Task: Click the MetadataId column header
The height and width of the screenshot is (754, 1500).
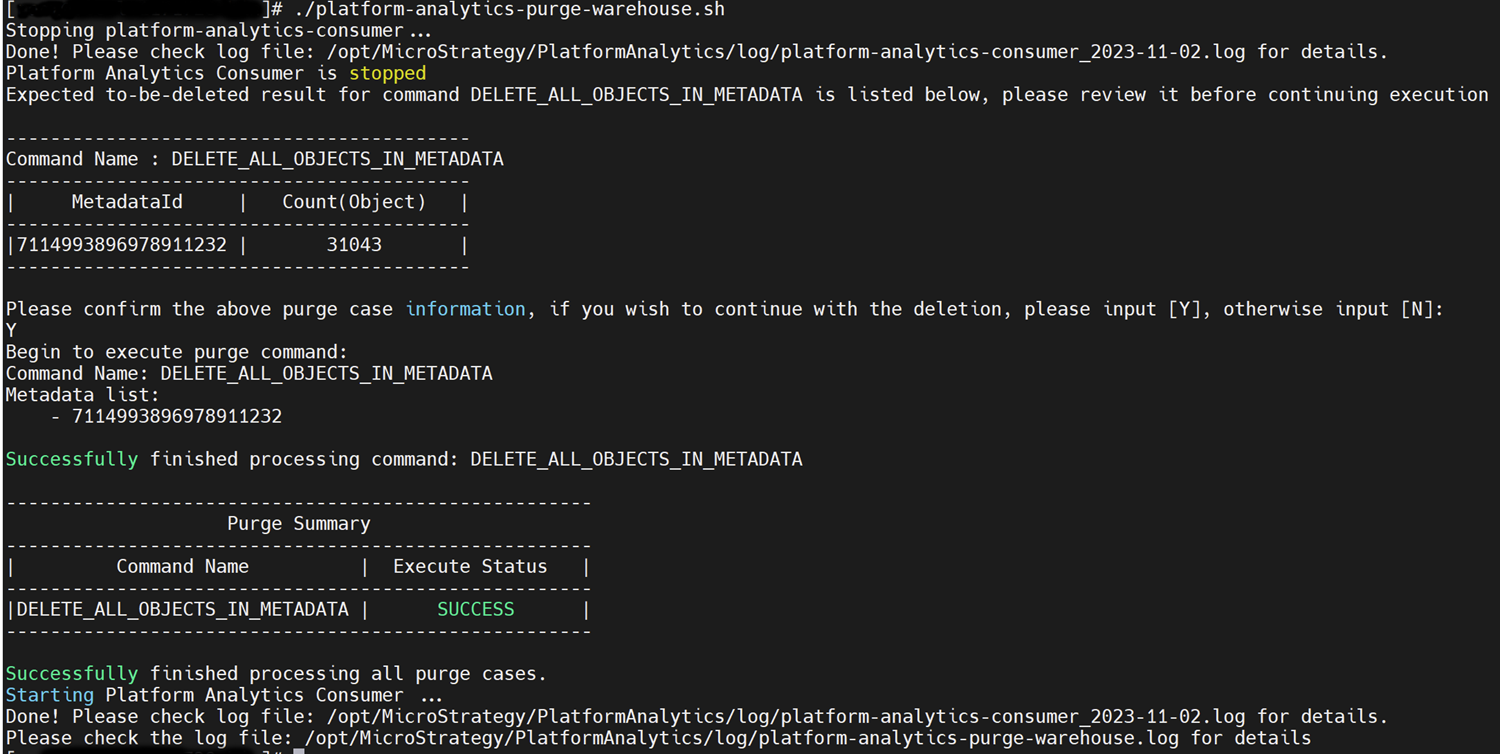Action: pos(127,202)
